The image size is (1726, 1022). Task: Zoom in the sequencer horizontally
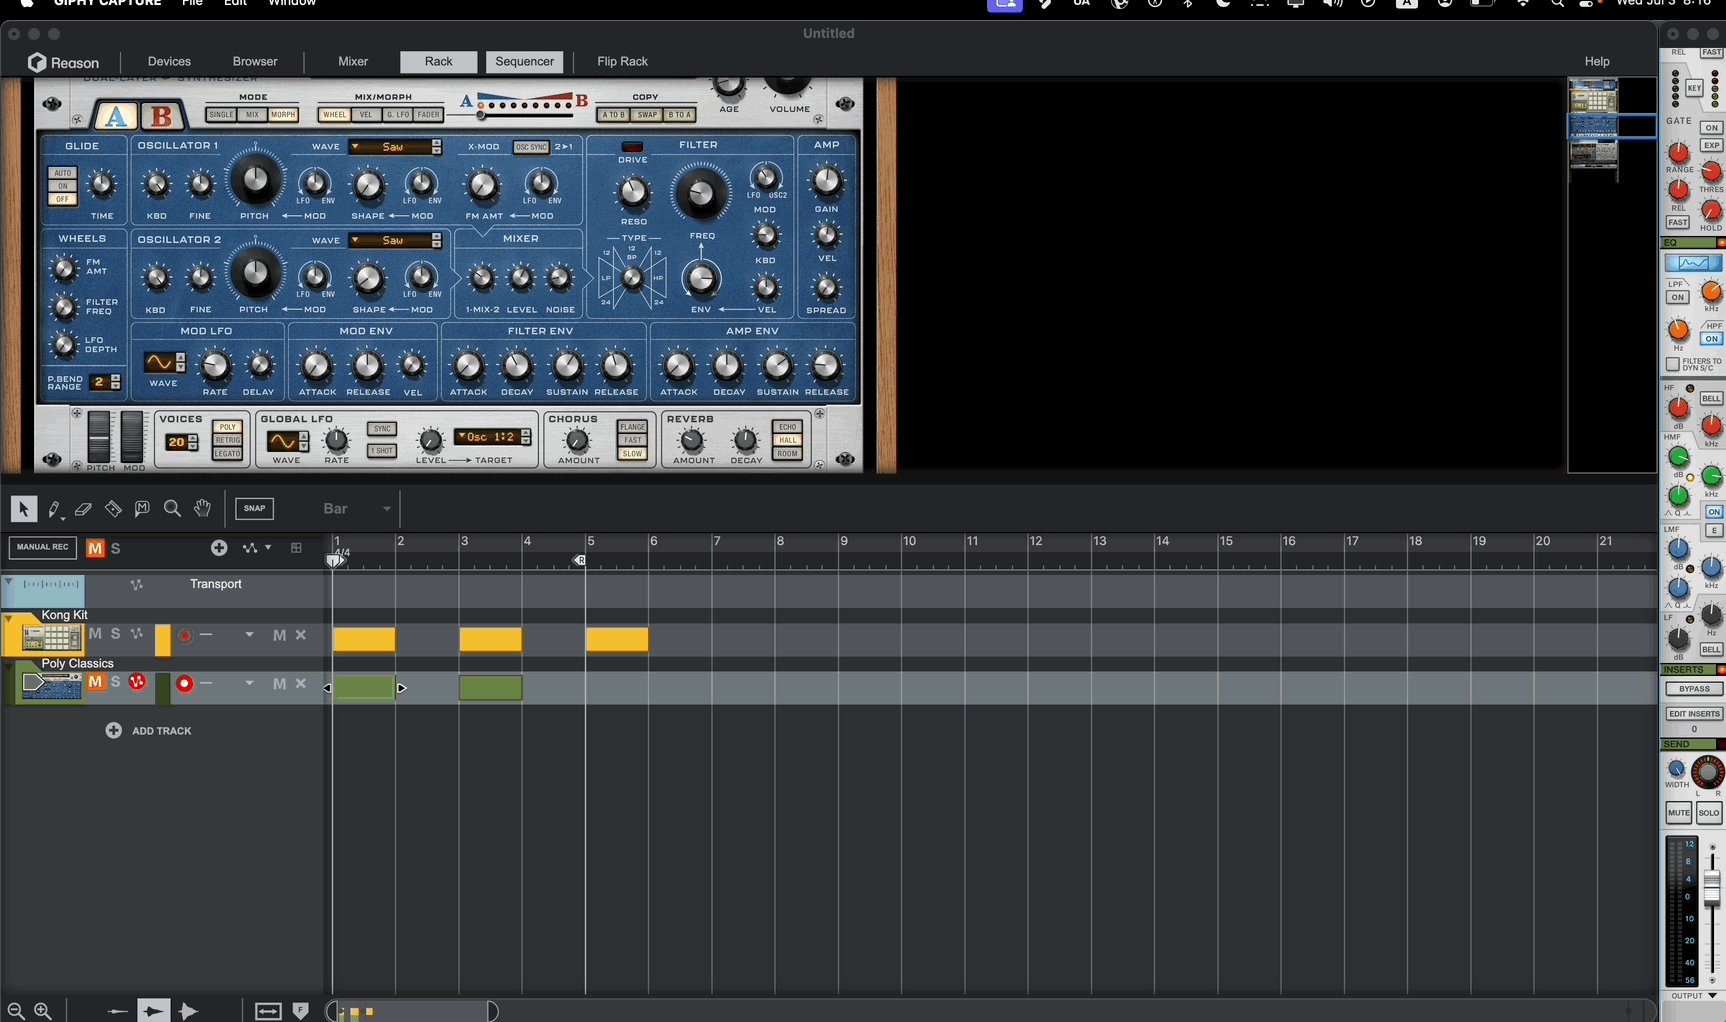pyautogui.click(x=43, y=1011)
